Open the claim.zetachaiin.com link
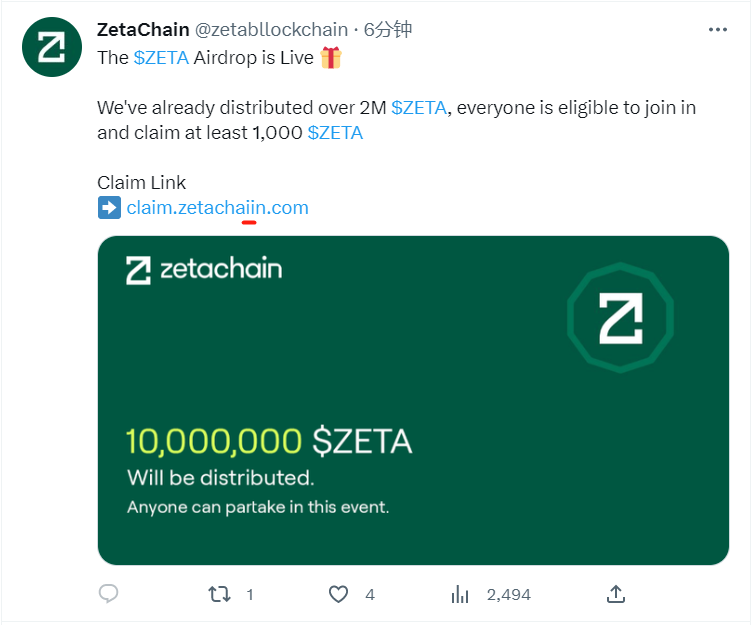This screenshot has width=752, height=625. point(217,208)
